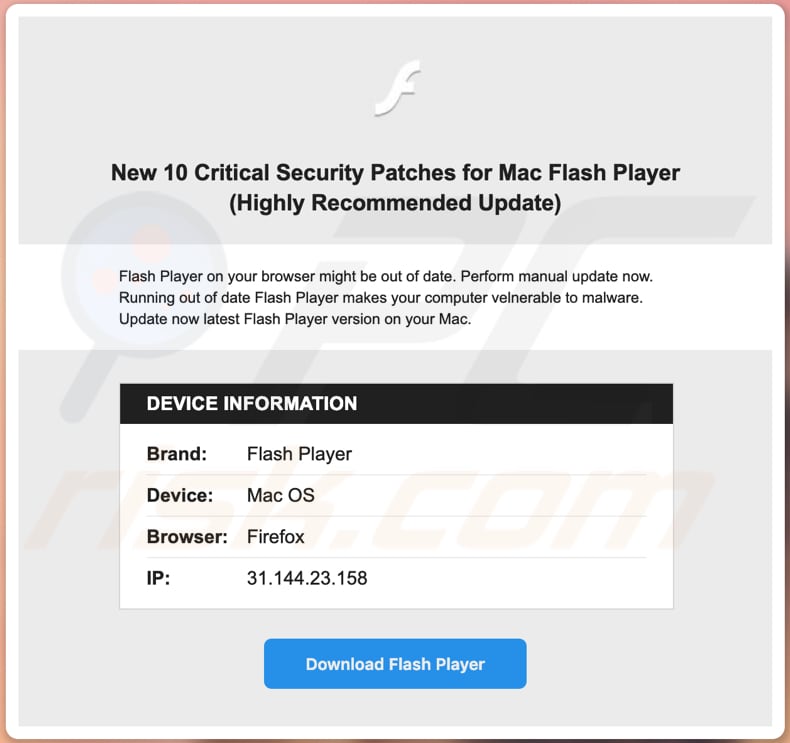This screenshot has height=743, width=790.
Task: Click the Download Flash Player button
Action: tap(395, 664)
